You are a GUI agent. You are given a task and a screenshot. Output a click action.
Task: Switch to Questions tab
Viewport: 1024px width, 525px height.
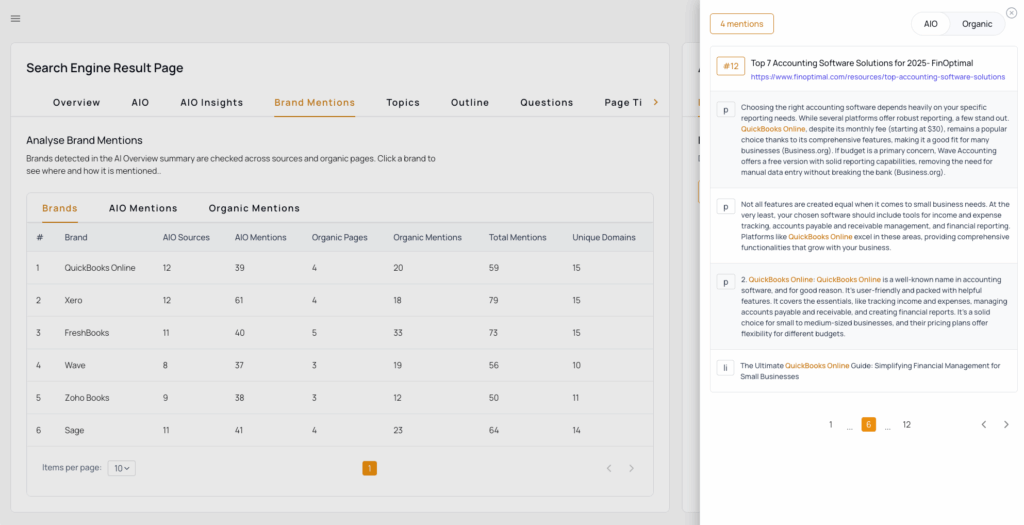coord(547,103)
